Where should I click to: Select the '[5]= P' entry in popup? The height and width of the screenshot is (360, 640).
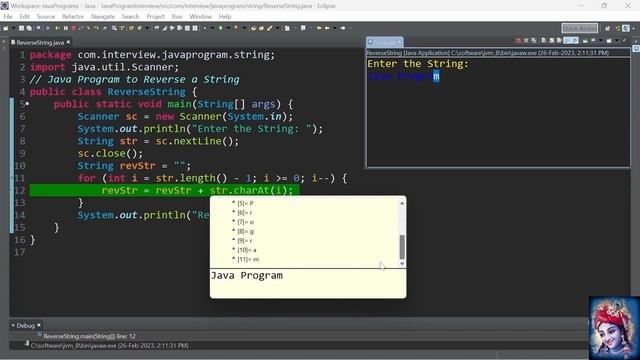click(245, 203)
